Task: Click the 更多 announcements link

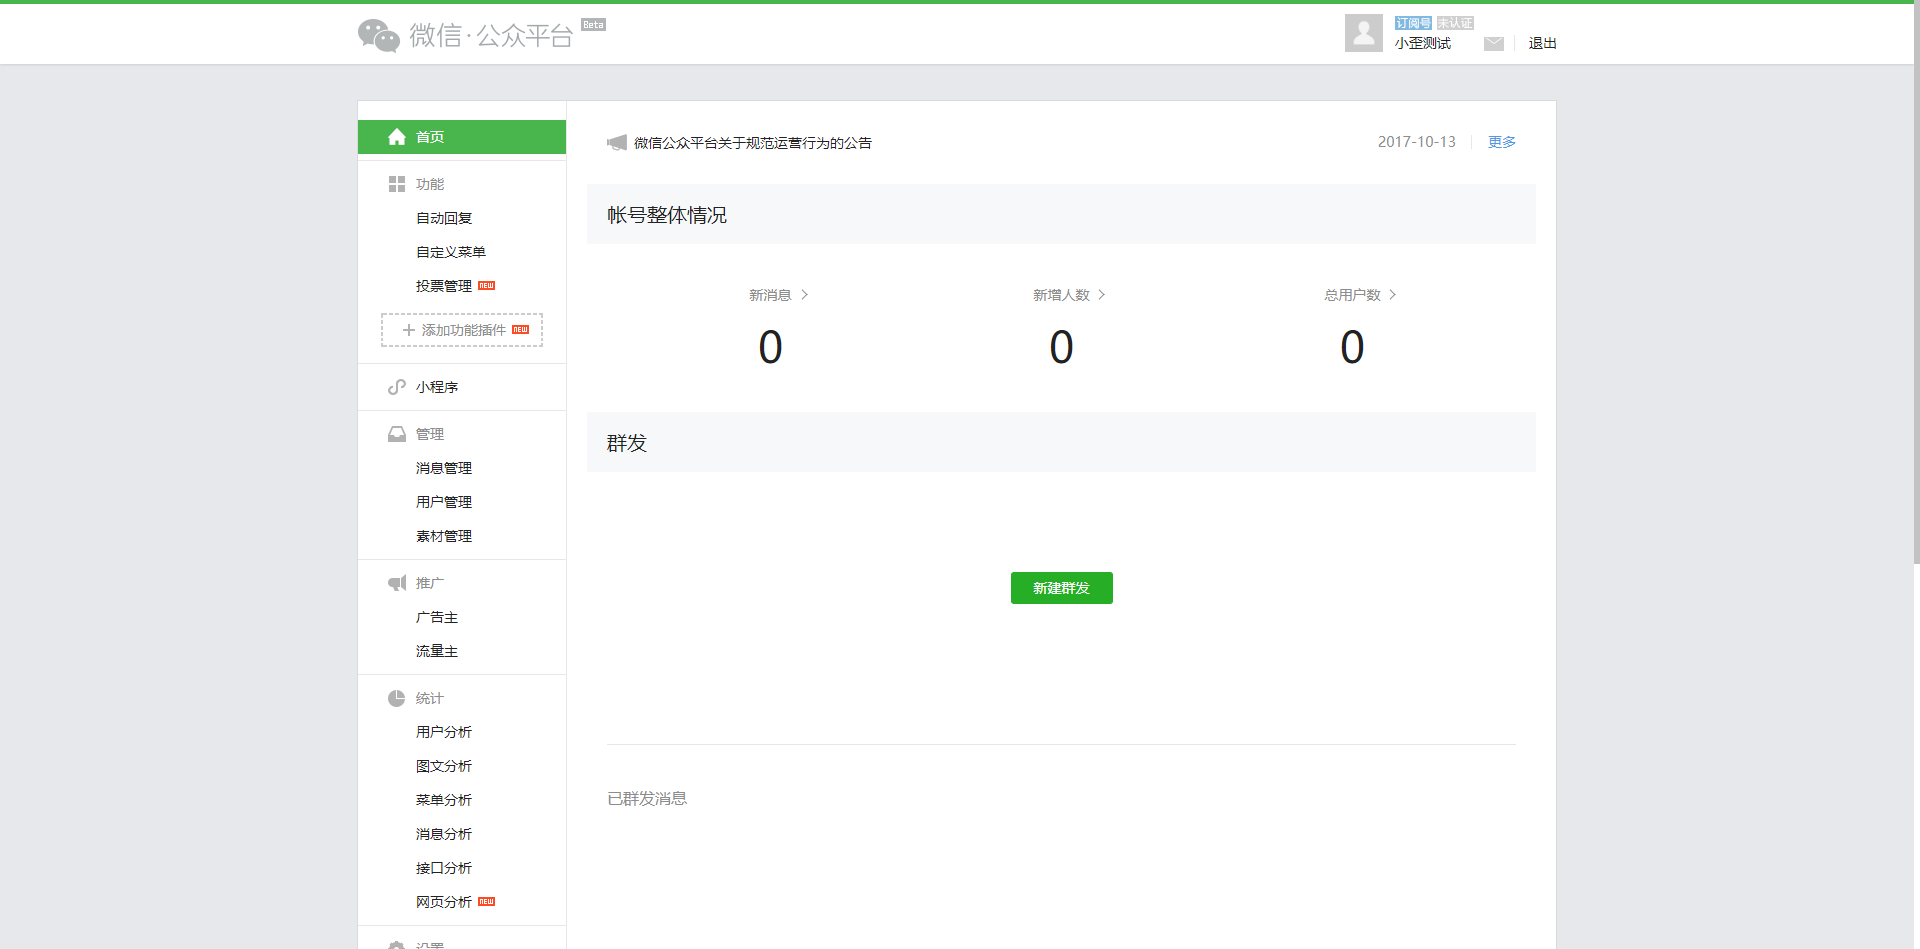Action: pos(1502,142)
